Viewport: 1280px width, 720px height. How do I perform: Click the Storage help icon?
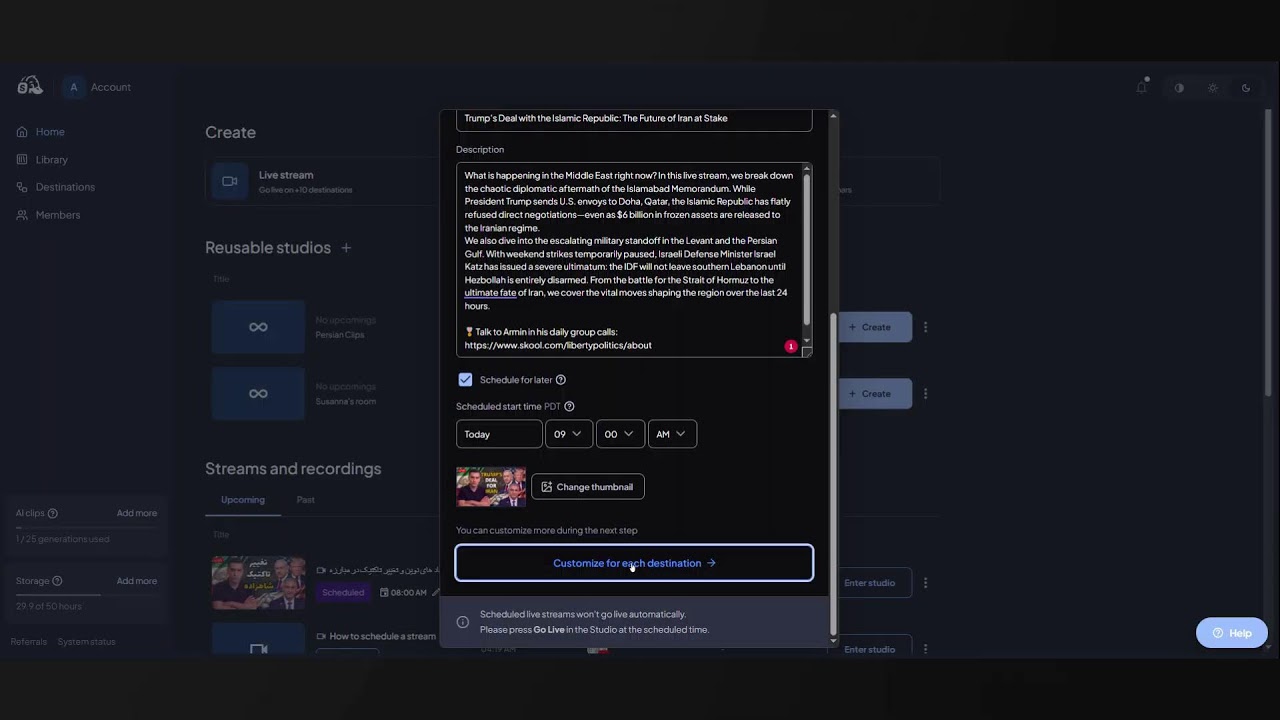(x=57, y=581)
